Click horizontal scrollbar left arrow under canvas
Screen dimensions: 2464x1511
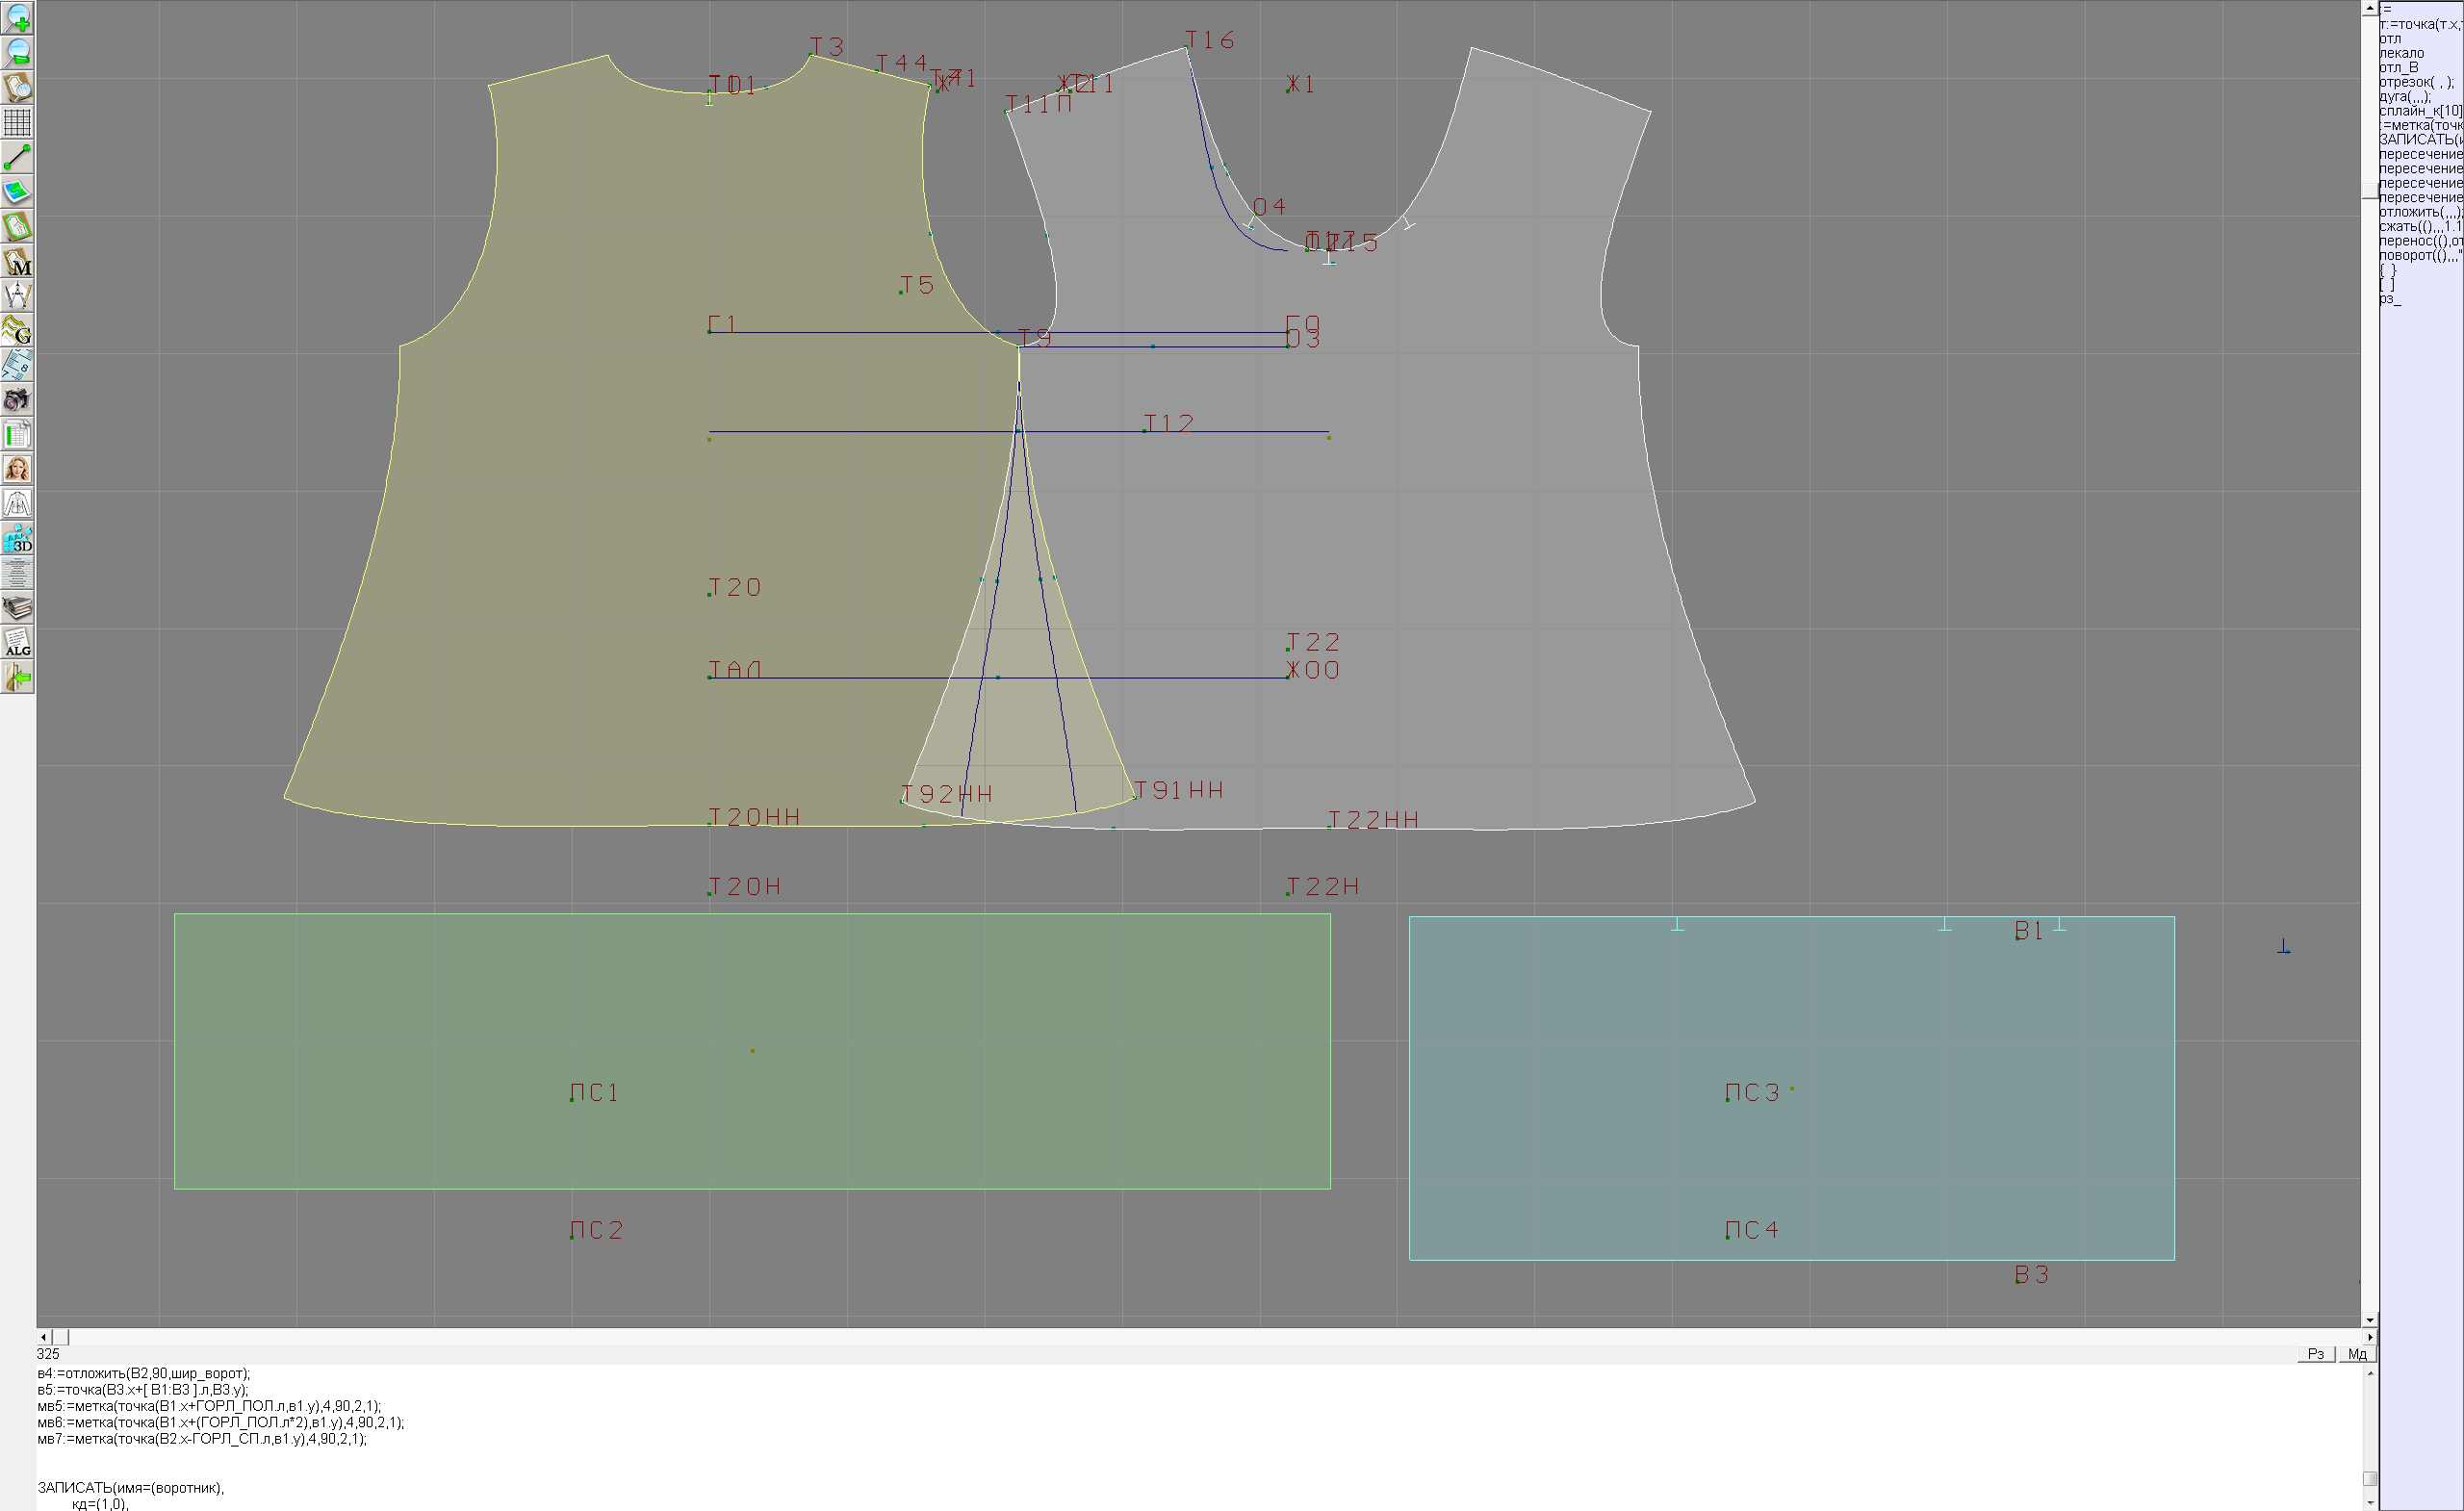click(43, 1337)
